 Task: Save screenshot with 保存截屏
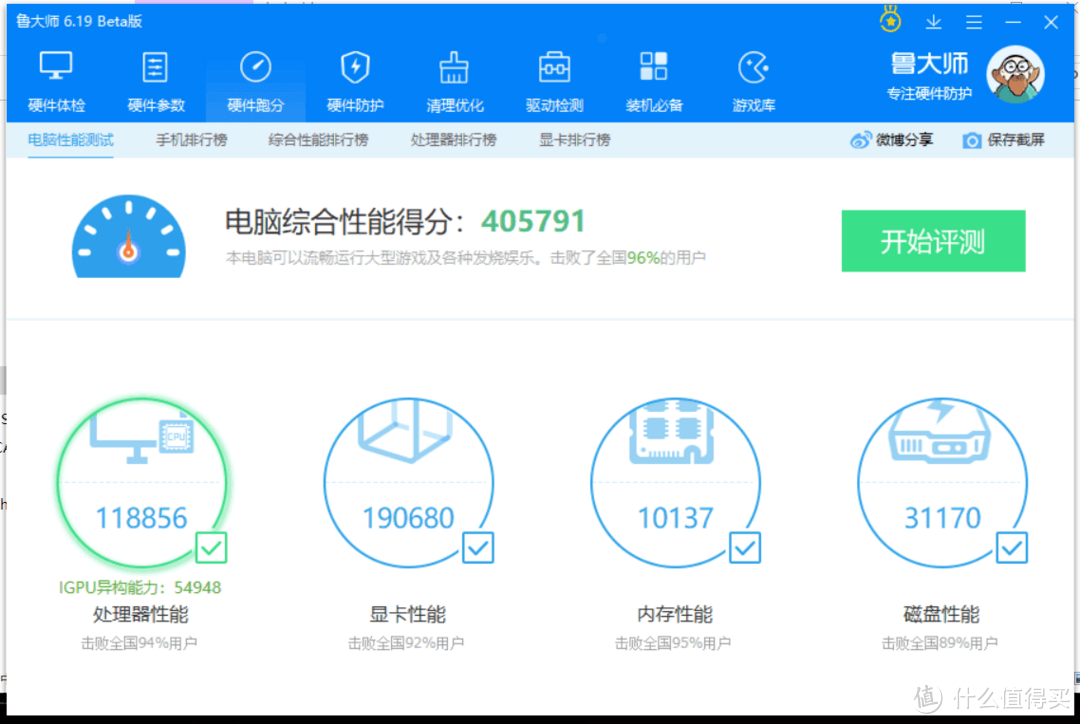(x=1004, y=141)
